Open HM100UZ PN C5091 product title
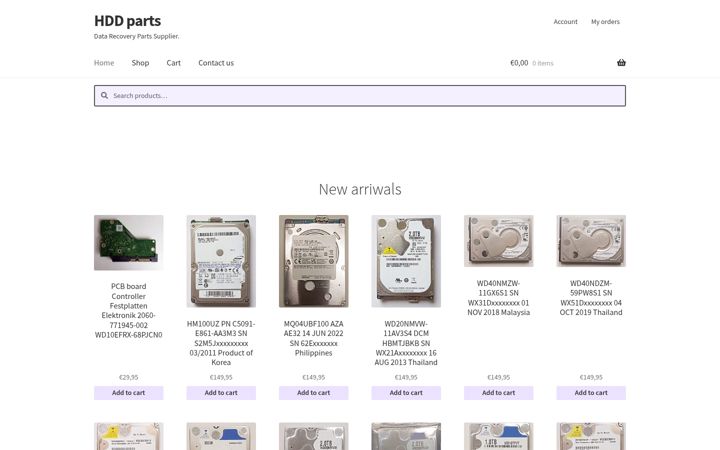 click(221, 343)
